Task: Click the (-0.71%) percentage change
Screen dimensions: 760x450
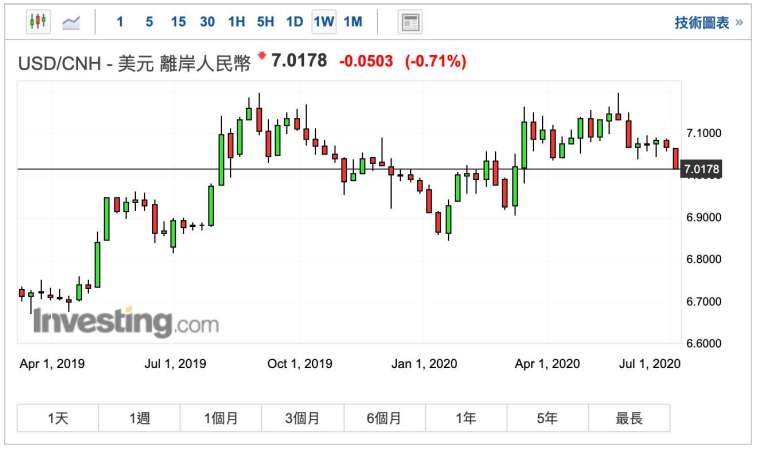Action: [436, 62]
